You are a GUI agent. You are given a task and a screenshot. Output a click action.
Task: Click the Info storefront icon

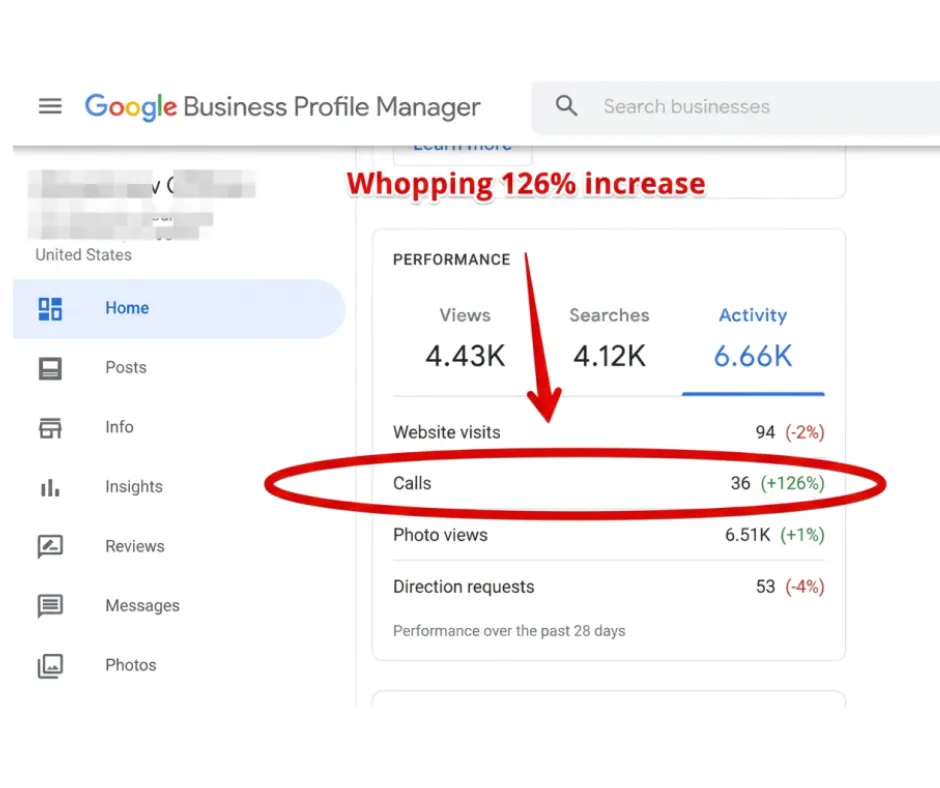(50, 428)
